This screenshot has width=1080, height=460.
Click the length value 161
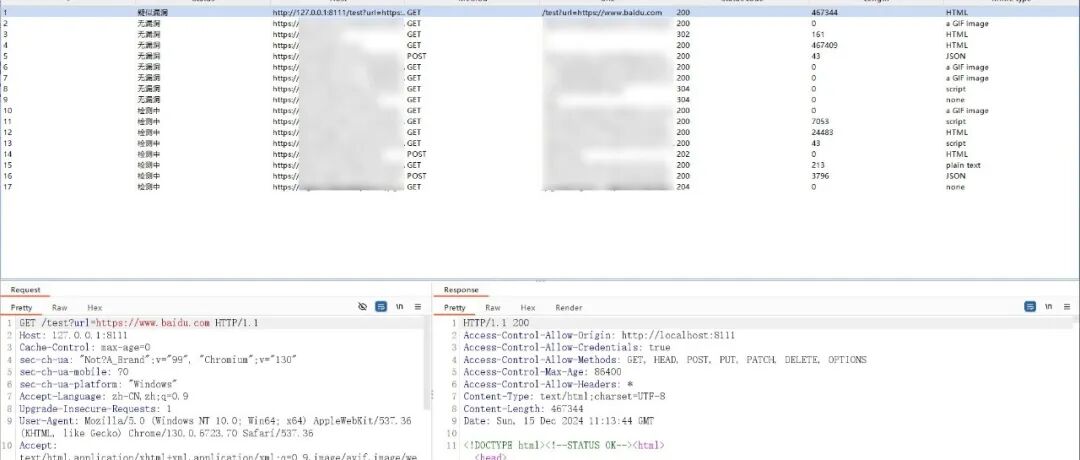click(818, 34)
